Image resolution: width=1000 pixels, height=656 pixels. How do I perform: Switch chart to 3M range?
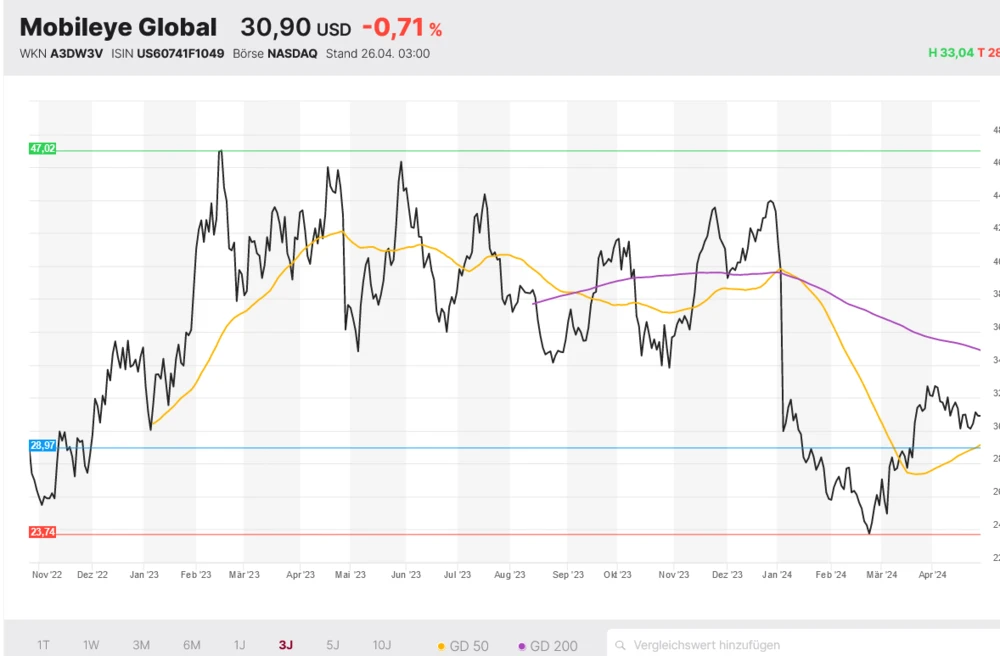click(141, 645)
